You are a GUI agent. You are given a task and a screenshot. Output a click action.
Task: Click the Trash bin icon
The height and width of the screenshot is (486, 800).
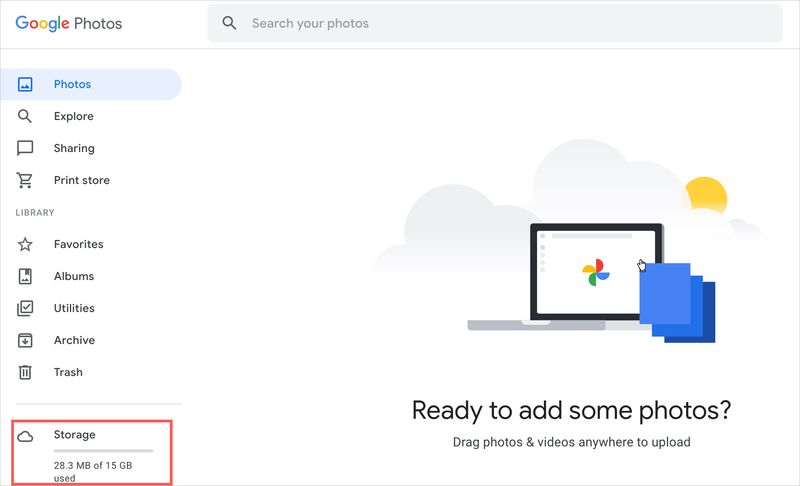[x=25, y=372]
